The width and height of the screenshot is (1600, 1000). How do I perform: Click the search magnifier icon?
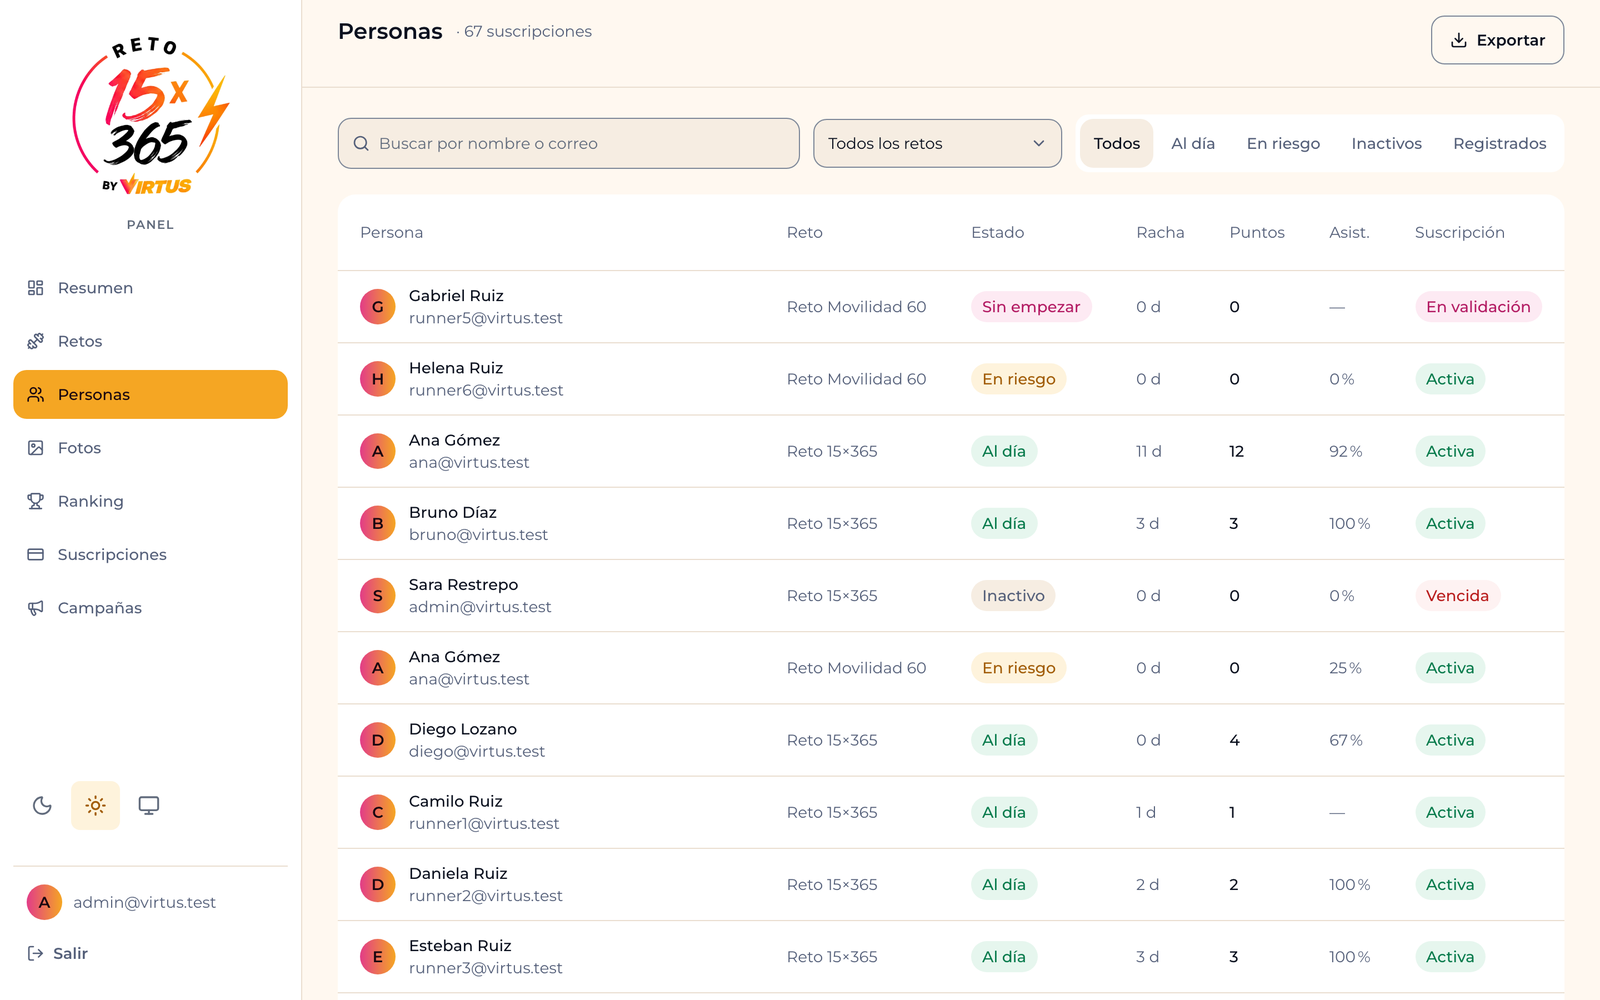(x=361, y=144)
